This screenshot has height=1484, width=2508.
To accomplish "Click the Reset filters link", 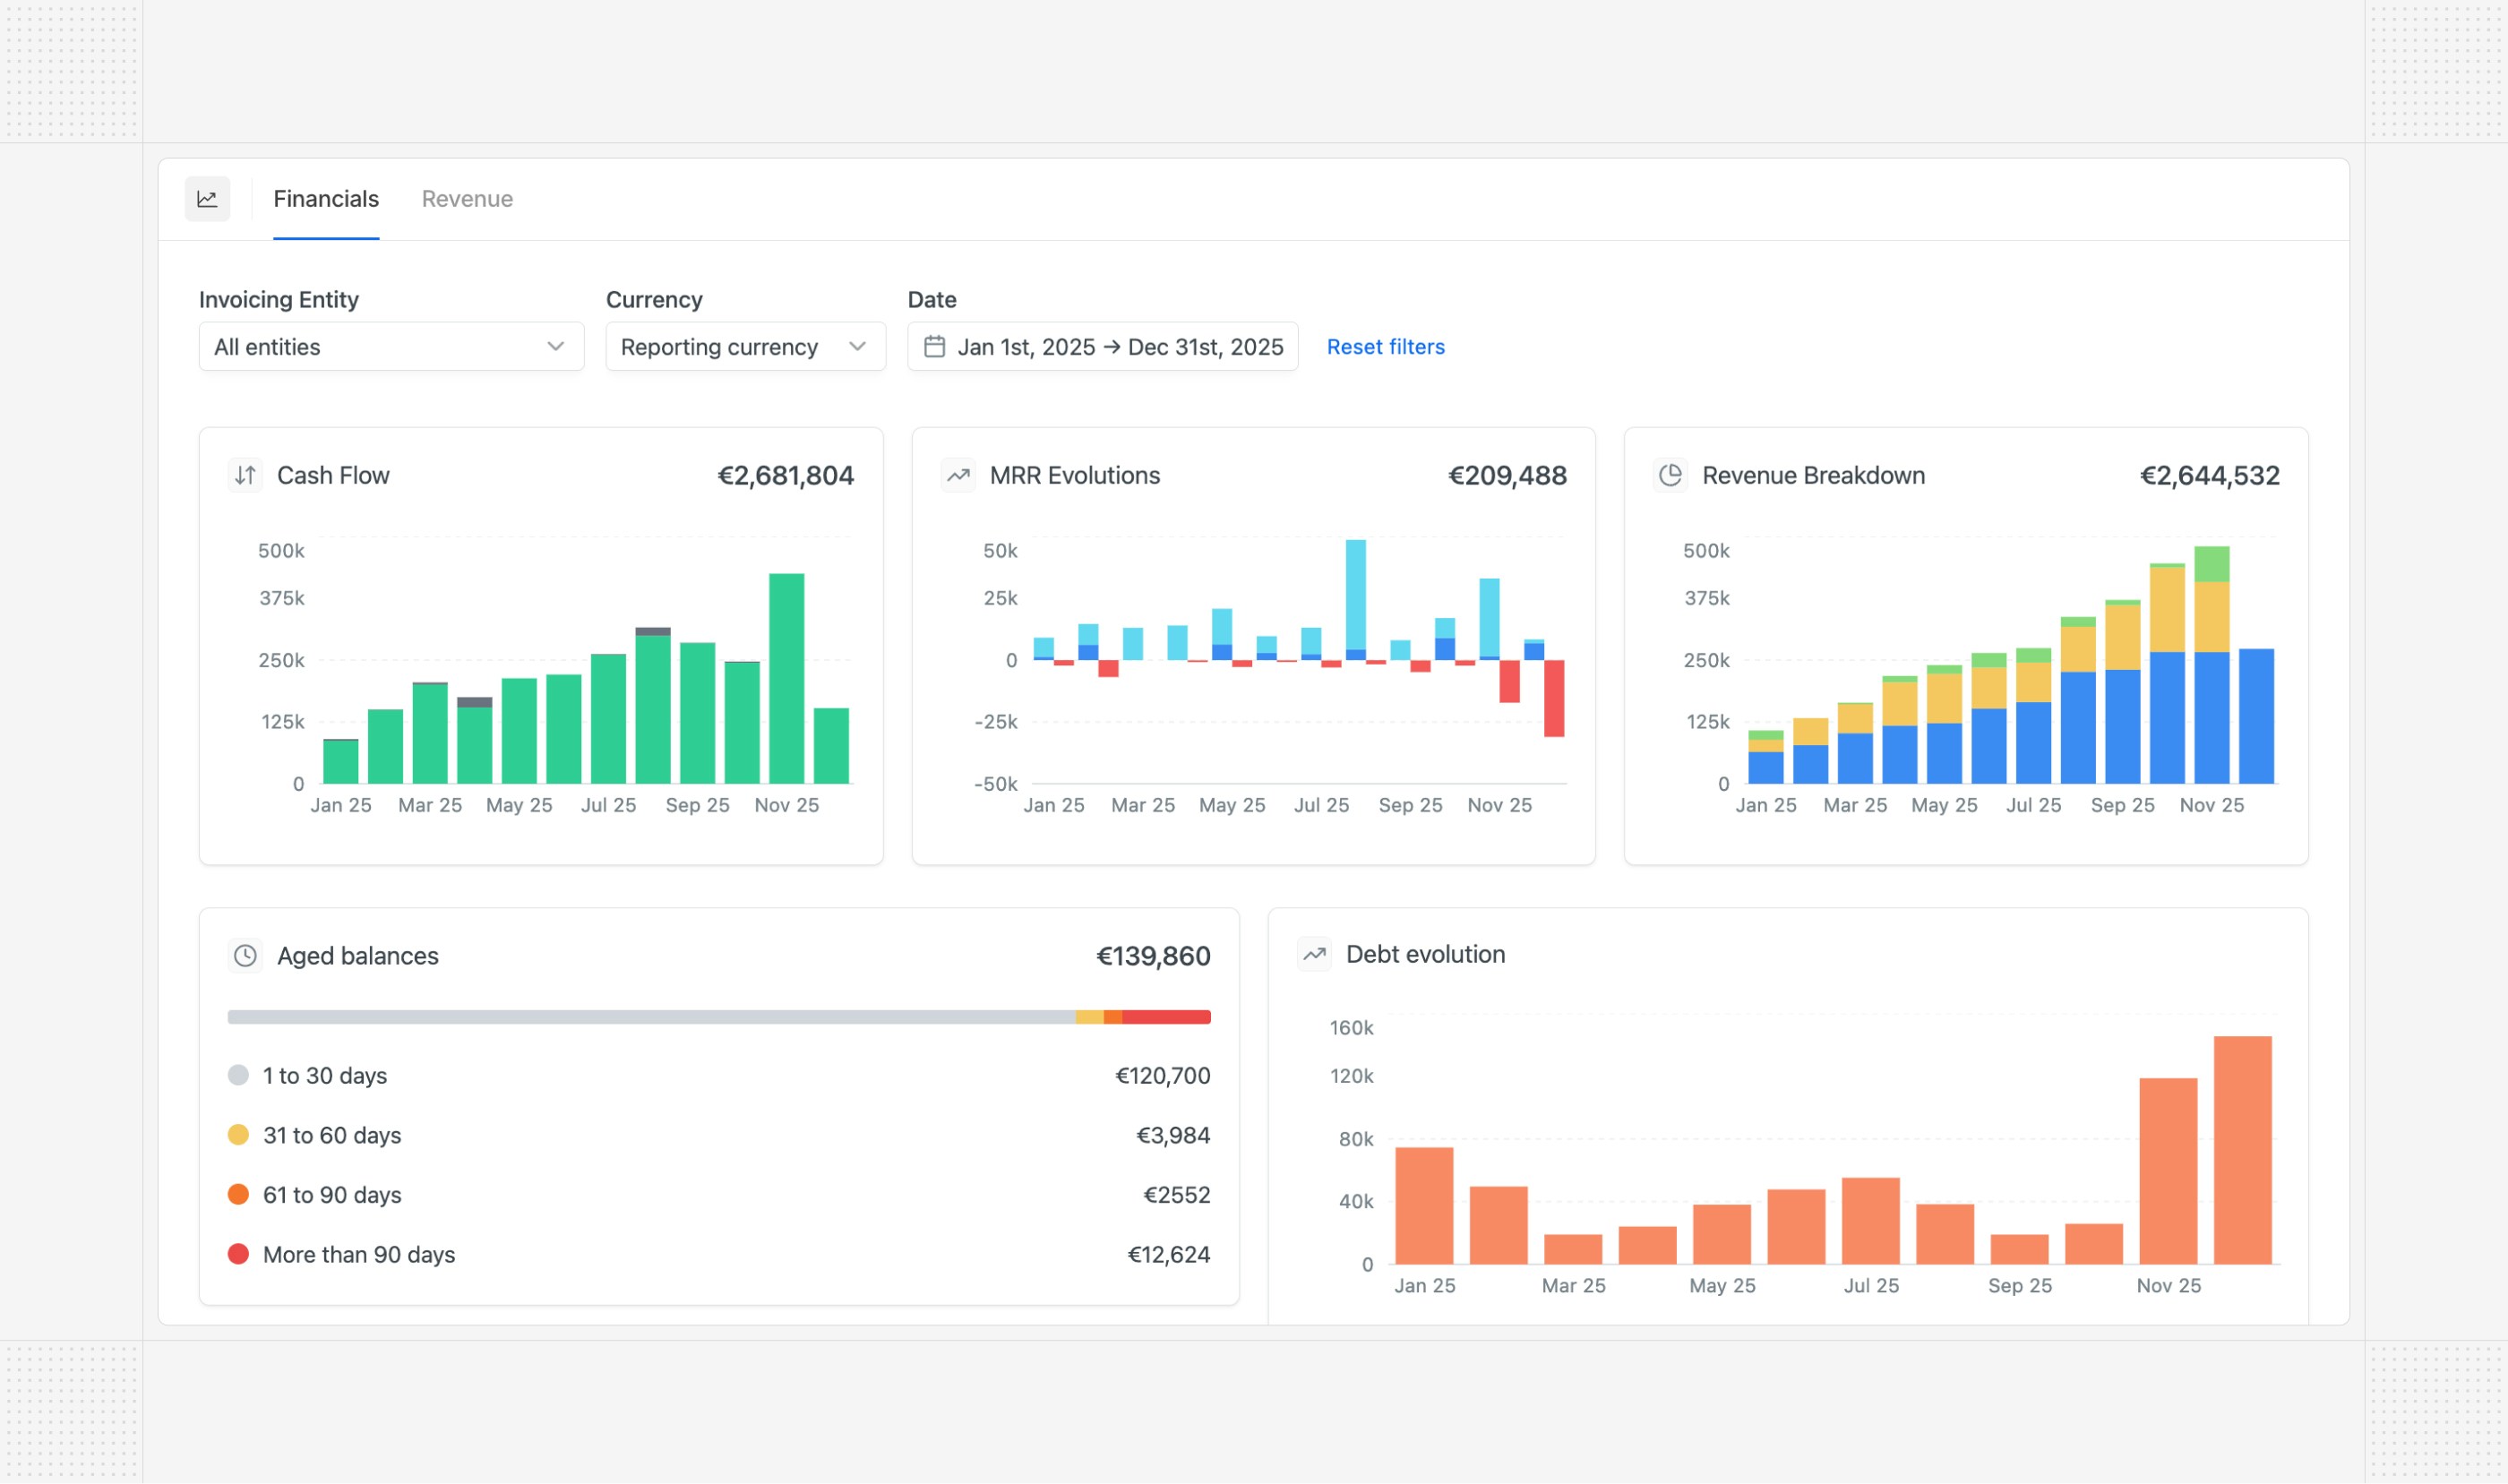I will (x=1385, y=347).
